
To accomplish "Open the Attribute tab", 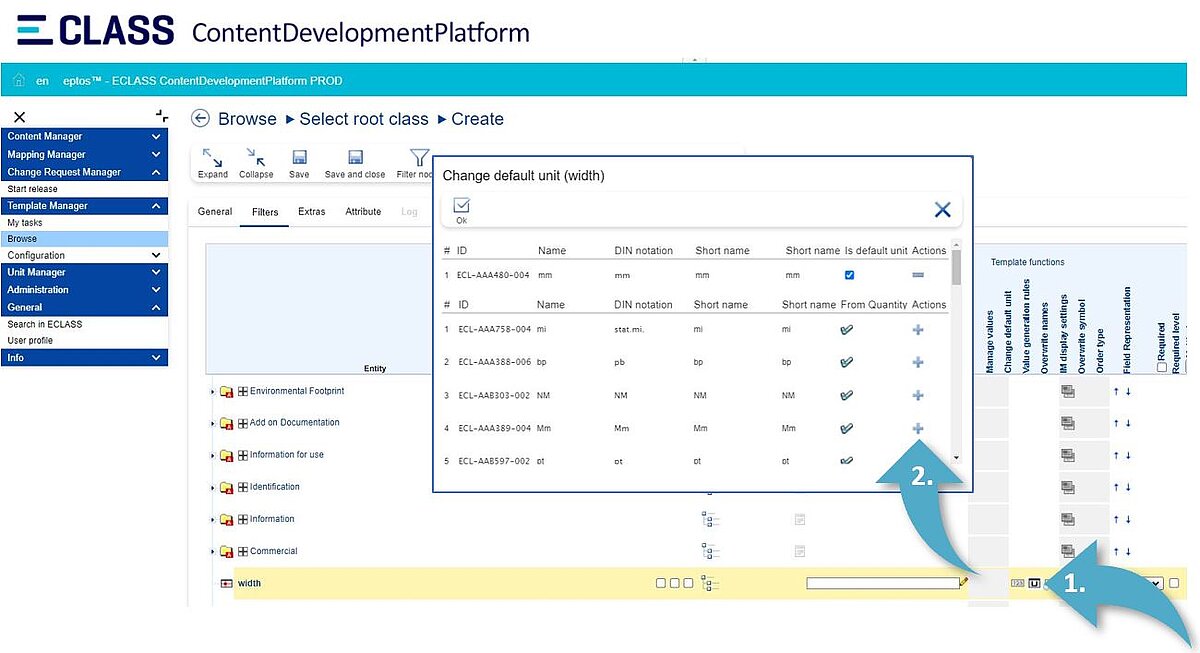I will pos(363,212).
